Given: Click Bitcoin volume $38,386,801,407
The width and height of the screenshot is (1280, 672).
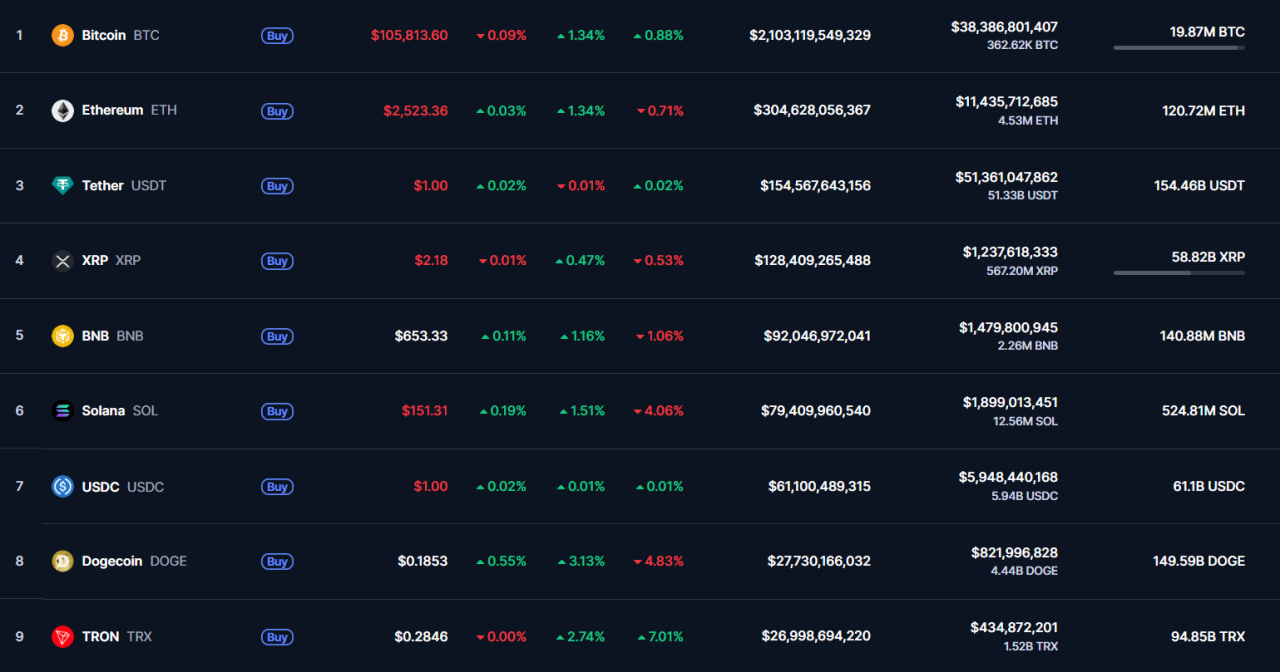Looking at the screenshot, I should [x=1004, y=27].
